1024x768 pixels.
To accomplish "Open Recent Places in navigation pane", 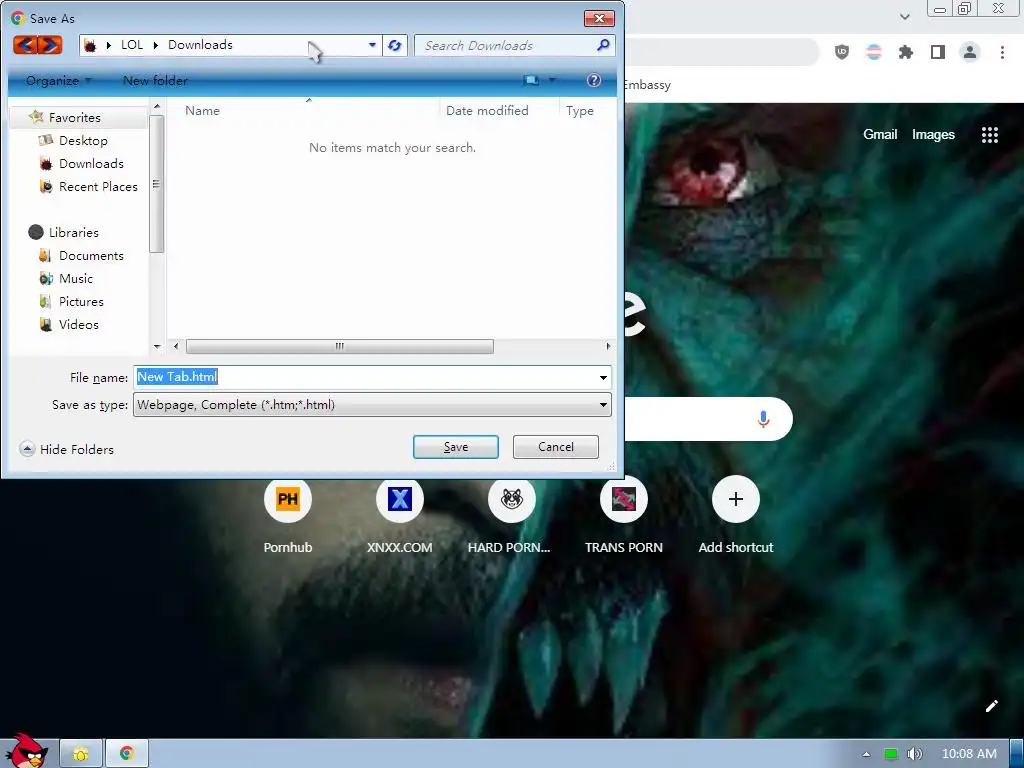I will pos(98,187).
